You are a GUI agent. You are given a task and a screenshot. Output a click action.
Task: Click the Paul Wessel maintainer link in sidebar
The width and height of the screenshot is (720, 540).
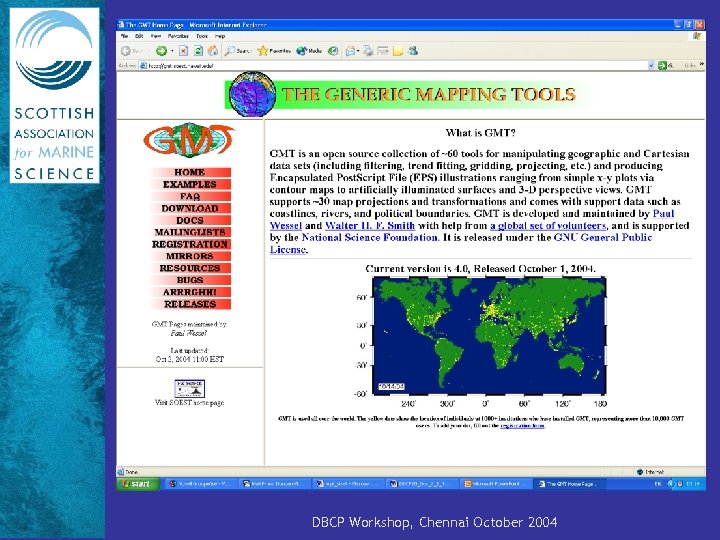[x=189, y=333]
